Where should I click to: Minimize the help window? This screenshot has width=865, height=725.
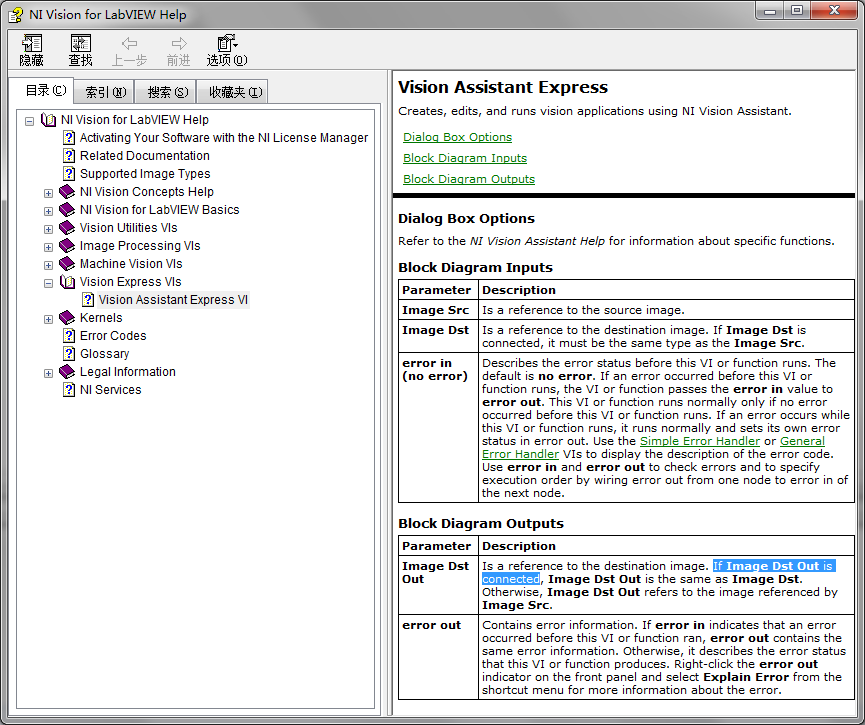click(x=770, y=11)
